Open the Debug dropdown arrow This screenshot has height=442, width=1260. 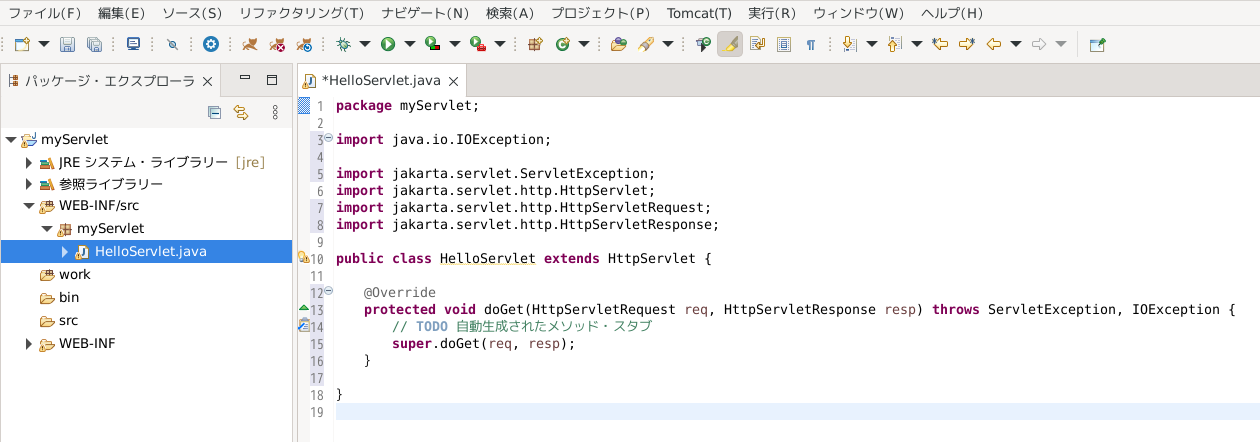click(x=365, y=44)
